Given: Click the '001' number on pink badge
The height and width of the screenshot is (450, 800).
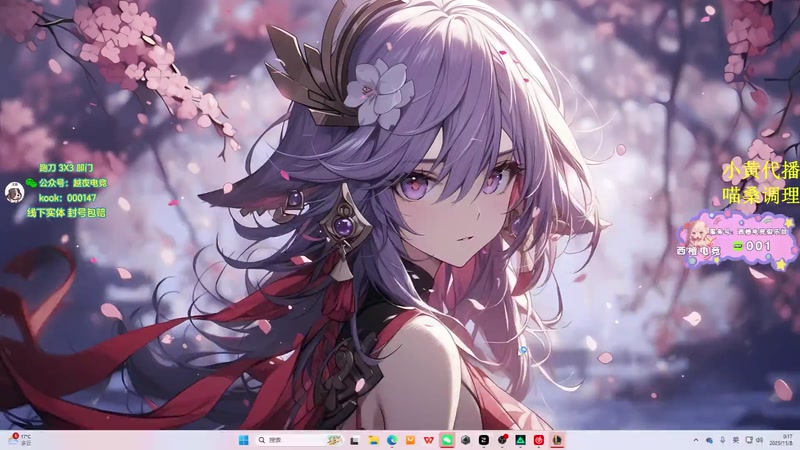Looking at the screenshot, I should click(x=758, y=246).
